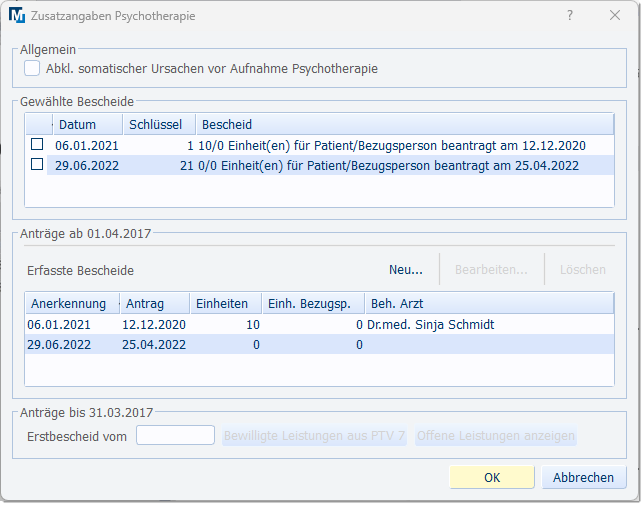
Task: Click Dr.med. Sinja Schmidt cell
Action: (x=430, y=325)
